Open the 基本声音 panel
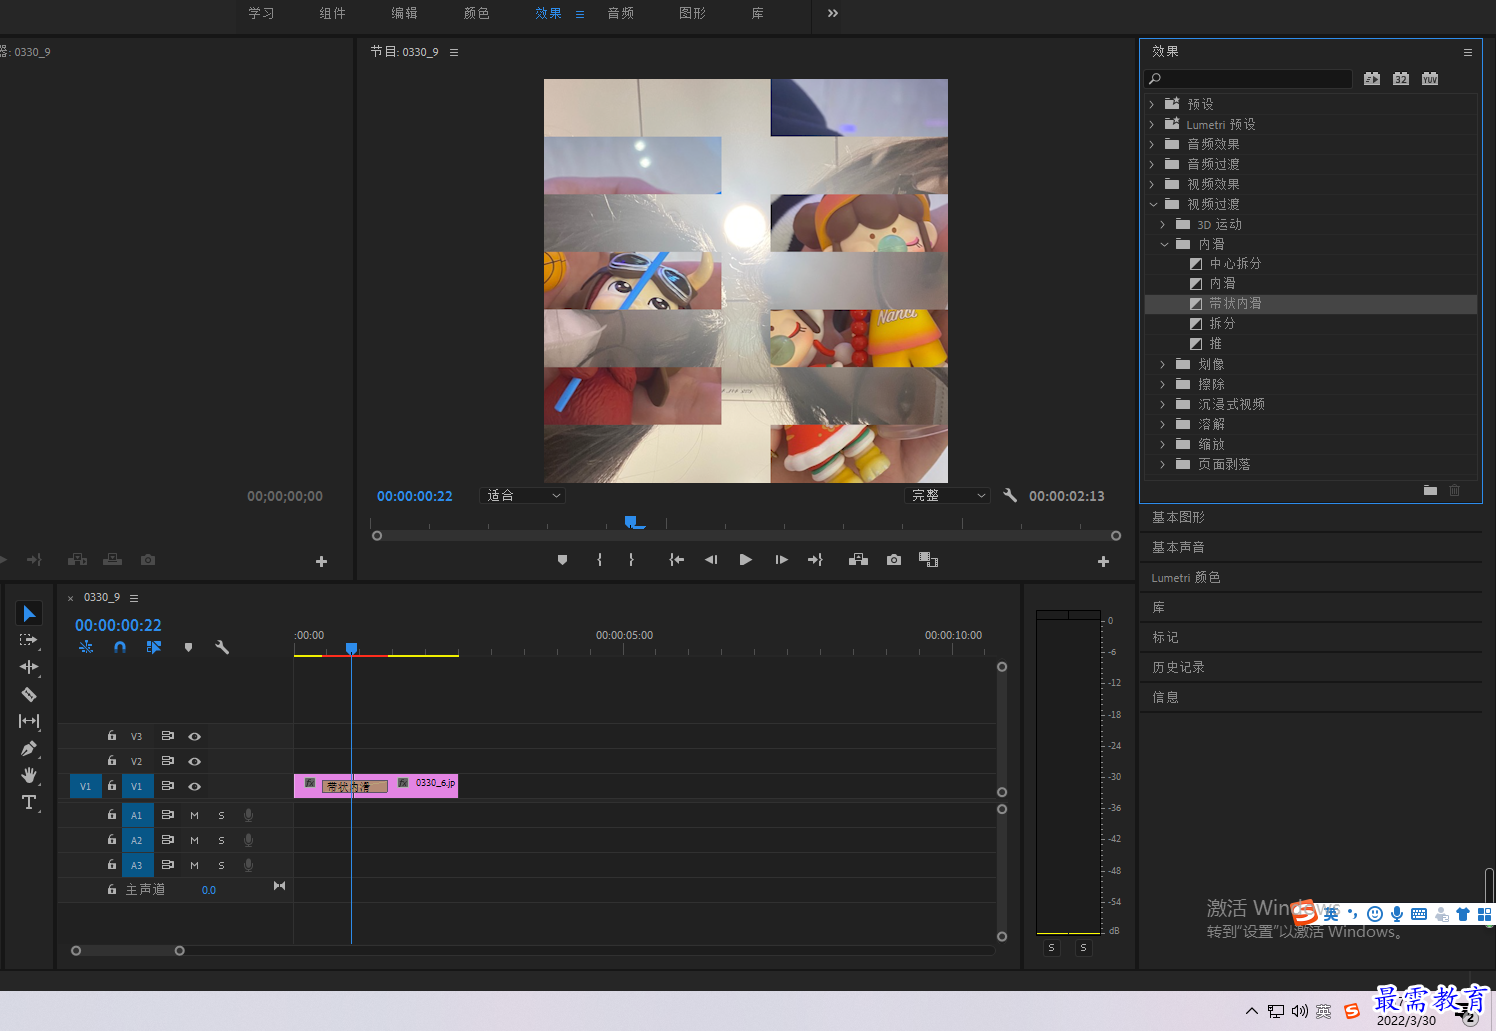 click(1178, 547)
